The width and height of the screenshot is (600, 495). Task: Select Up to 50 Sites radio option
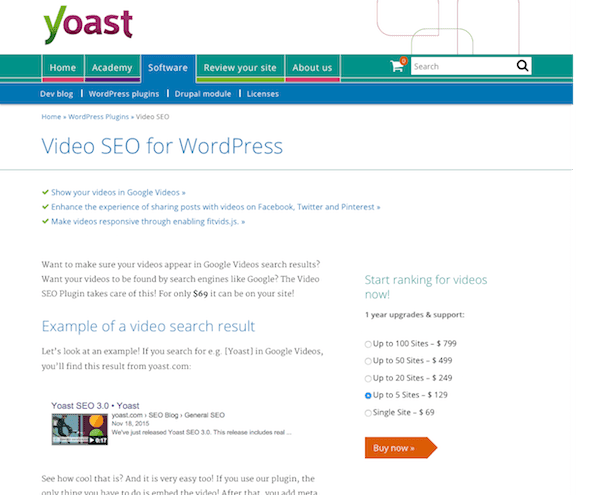pos(368,361)
